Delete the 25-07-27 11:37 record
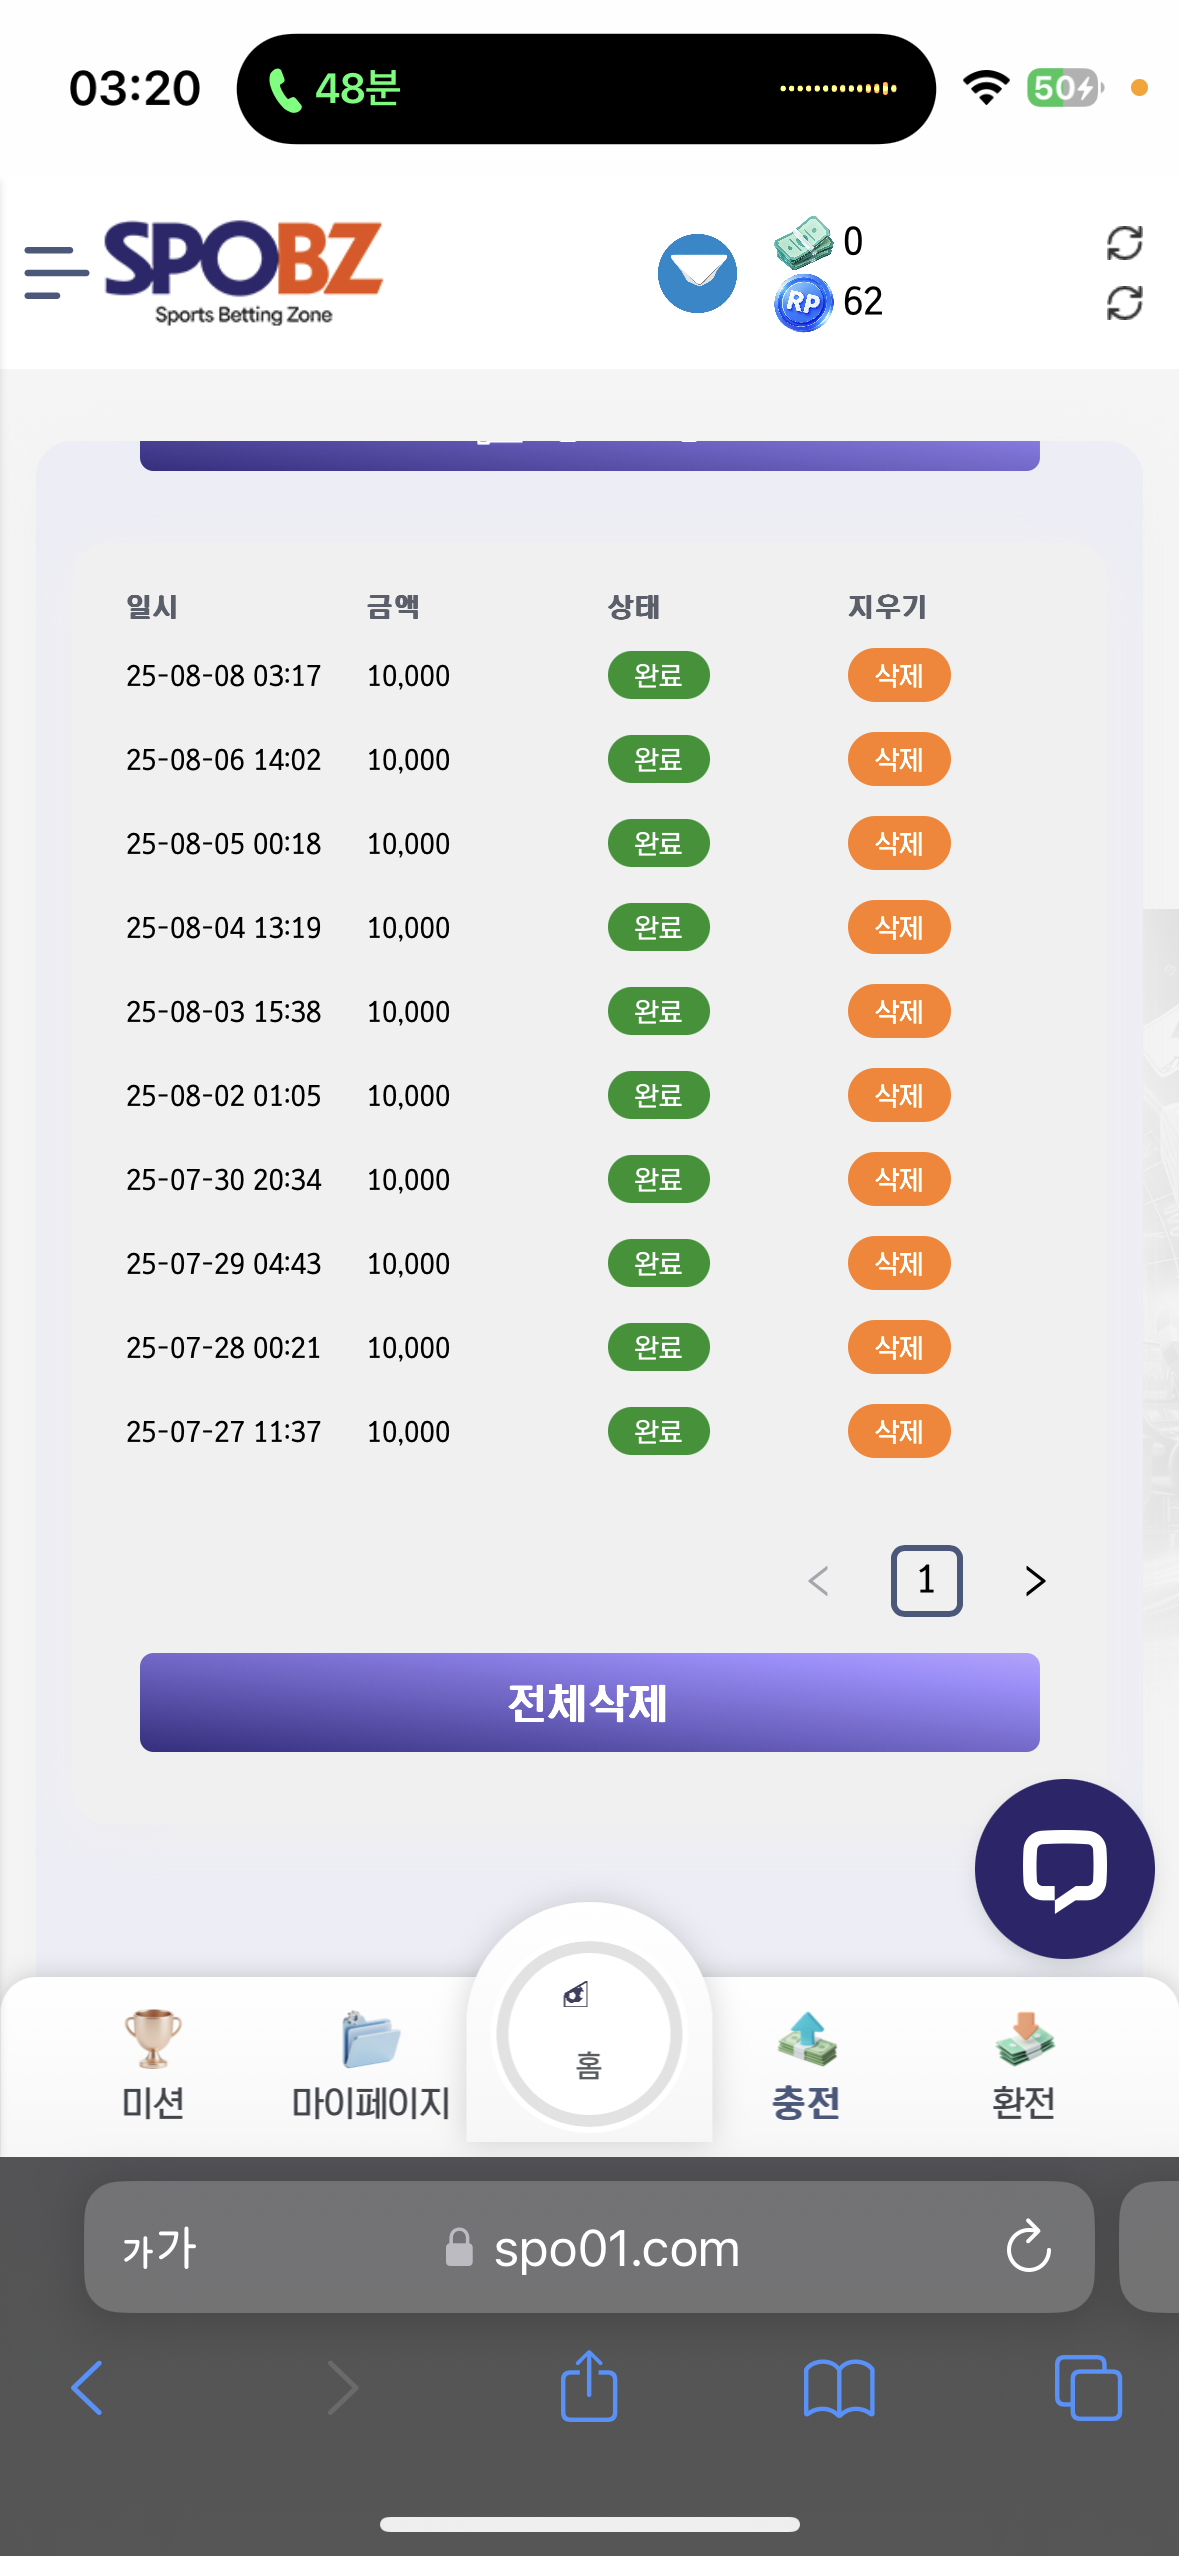 [x=899, y=1432]
